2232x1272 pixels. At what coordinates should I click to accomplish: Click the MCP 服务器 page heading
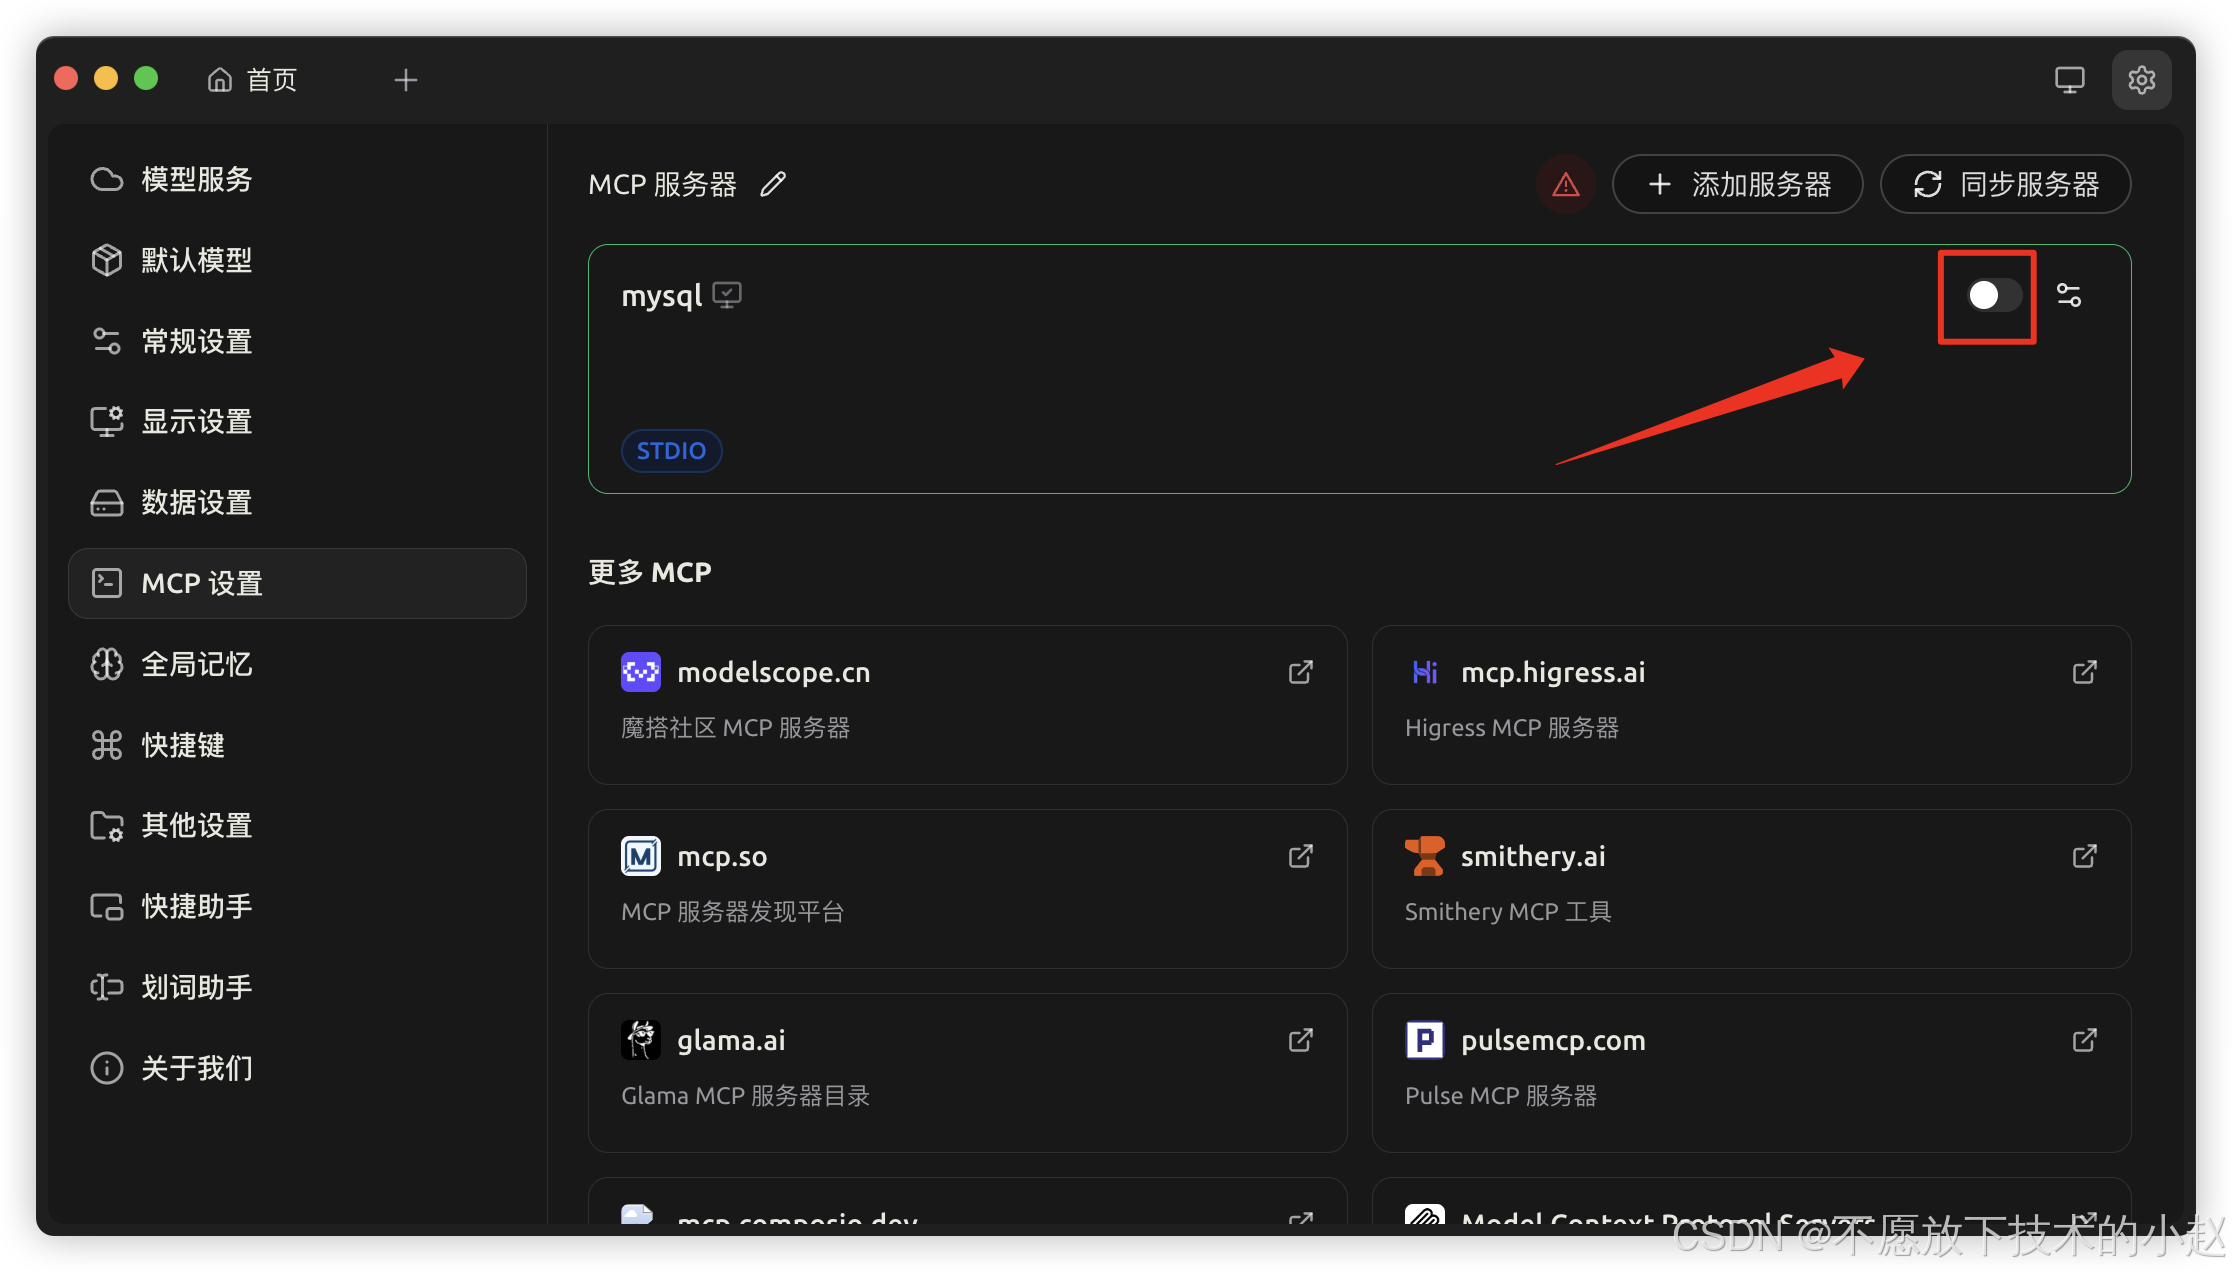coord(662,185)
